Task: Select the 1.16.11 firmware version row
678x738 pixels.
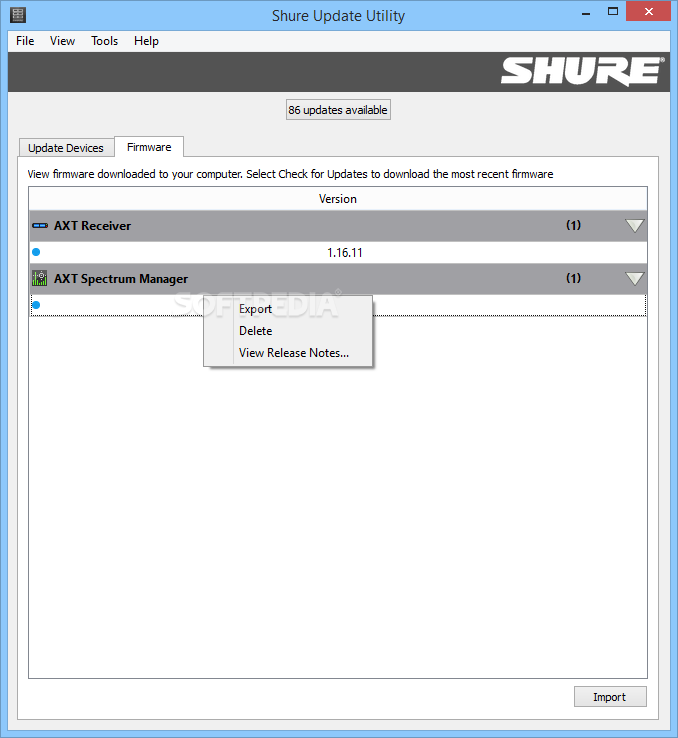Action: click(x=338, y=253)
